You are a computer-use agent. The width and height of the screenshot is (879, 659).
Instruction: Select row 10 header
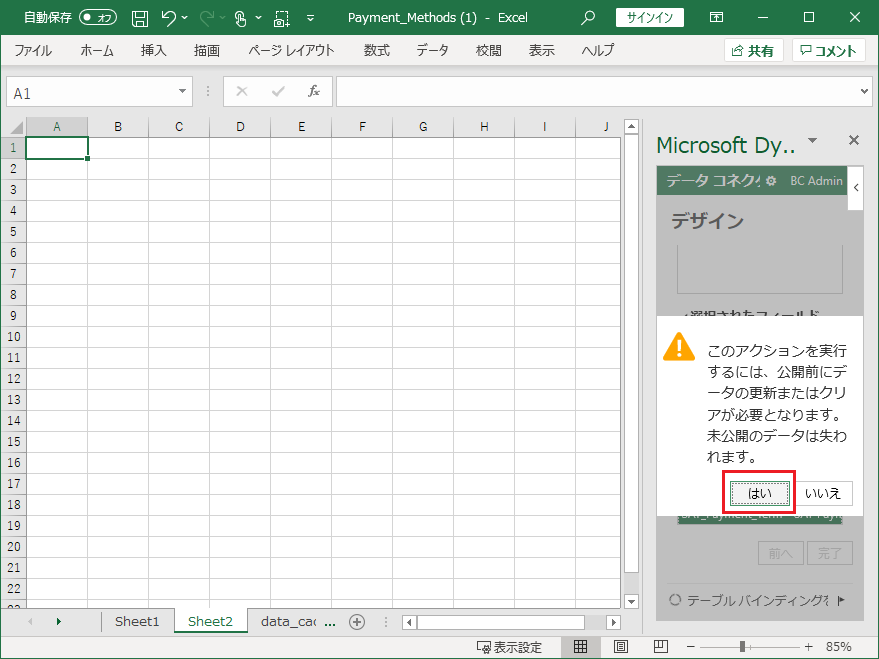[13, 336]
